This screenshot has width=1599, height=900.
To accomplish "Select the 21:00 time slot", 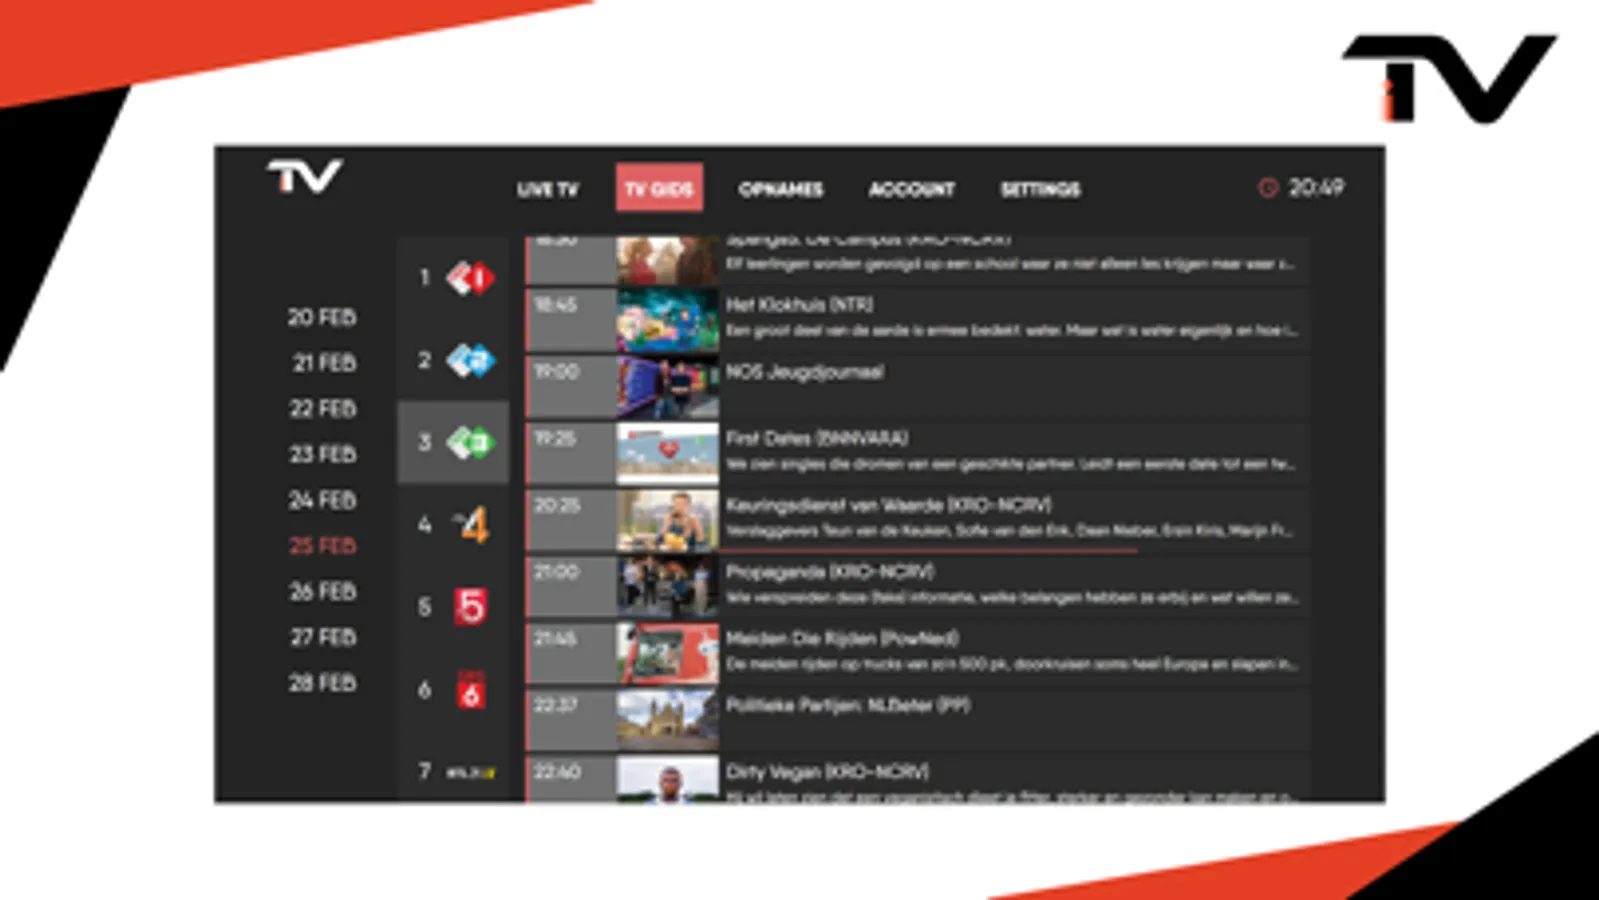I will coord(571,586).
